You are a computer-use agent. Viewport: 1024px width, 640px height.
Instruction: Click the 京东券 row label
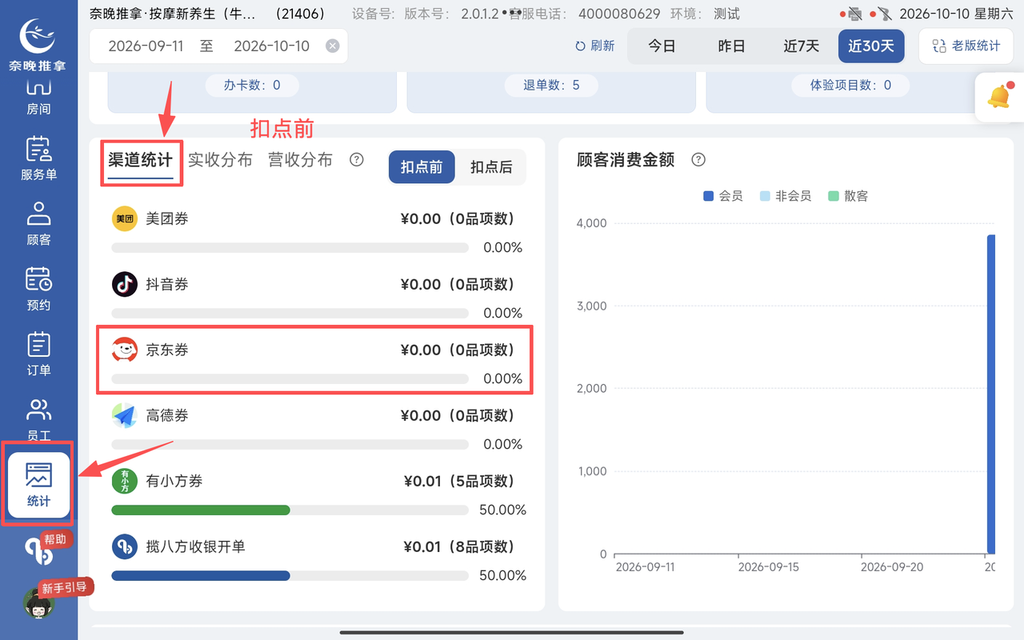click(167, 349)
